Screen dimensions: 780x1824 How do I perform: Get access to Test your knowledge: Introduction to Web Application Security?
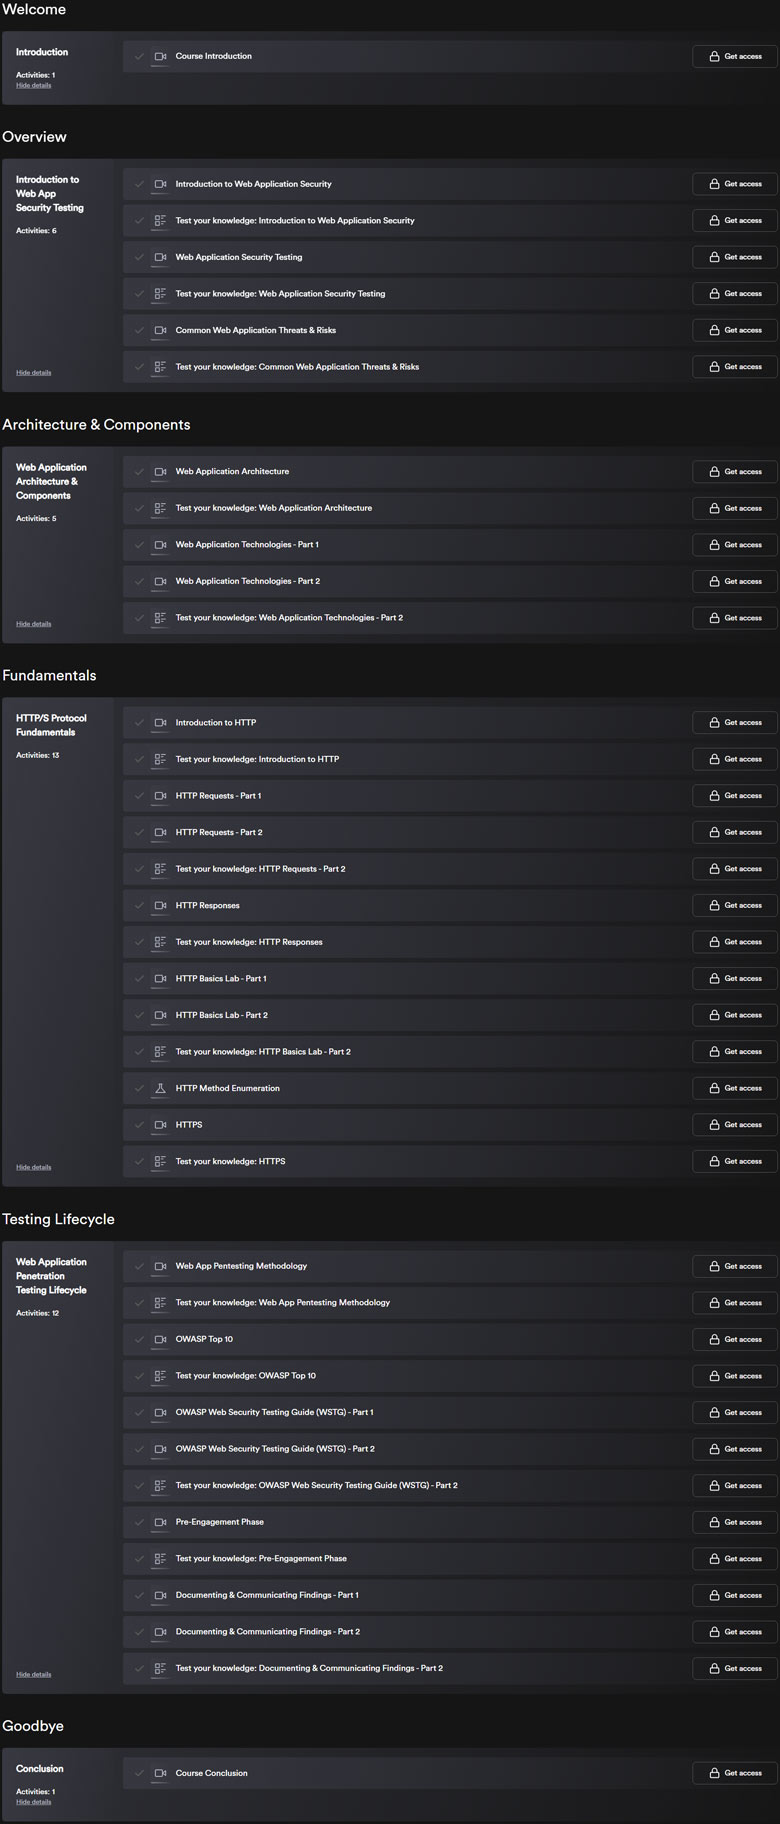click(x=735, y=221)
